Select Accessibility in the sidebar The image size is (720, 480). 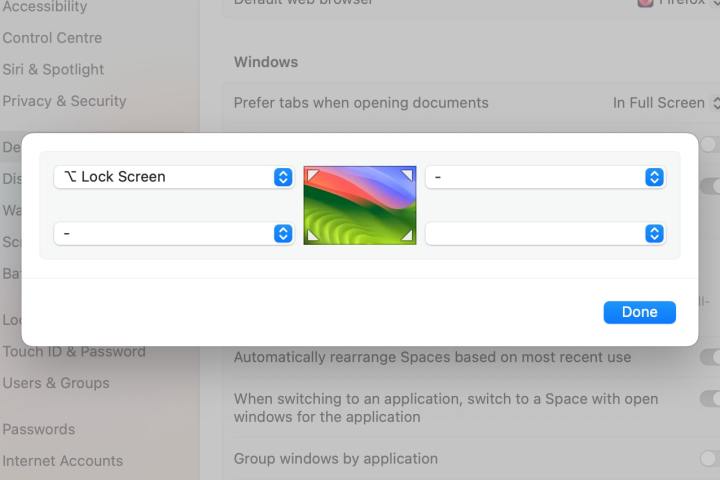click(x=45, y=6)
